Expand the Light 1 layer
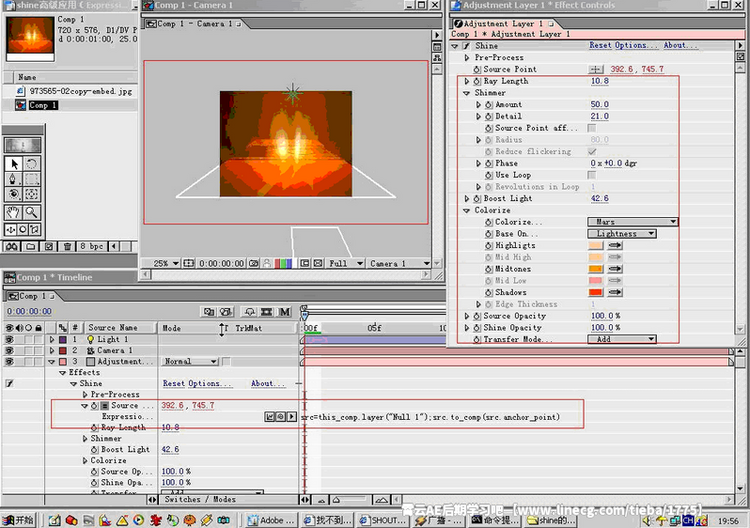This screenshot has width=750, height=528. tap(52, 339)
